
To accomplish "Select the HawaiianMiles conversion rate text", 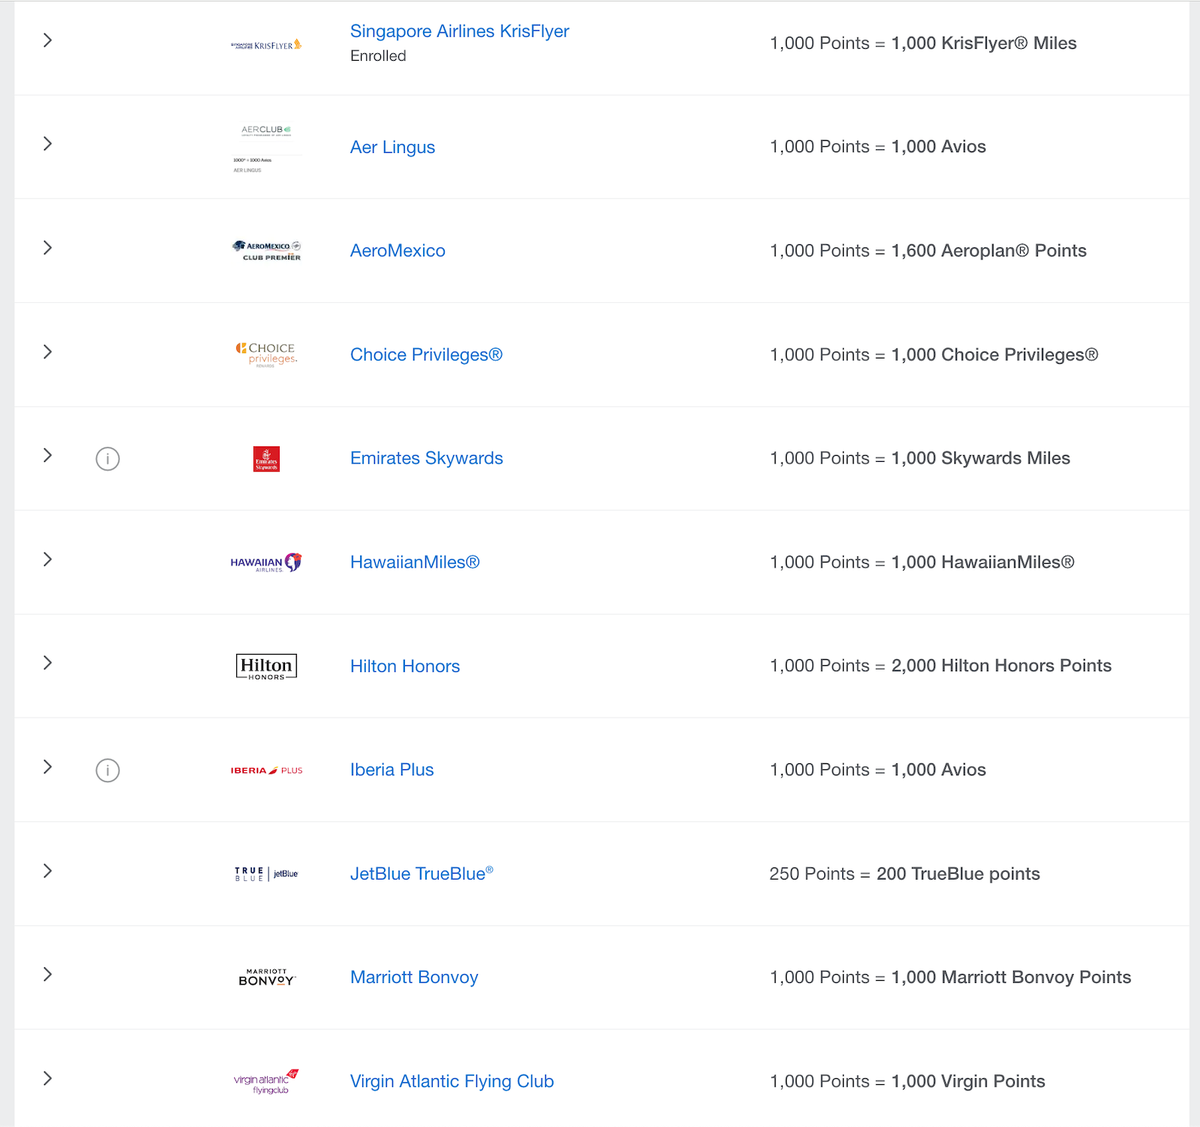I will coord(922,562).
